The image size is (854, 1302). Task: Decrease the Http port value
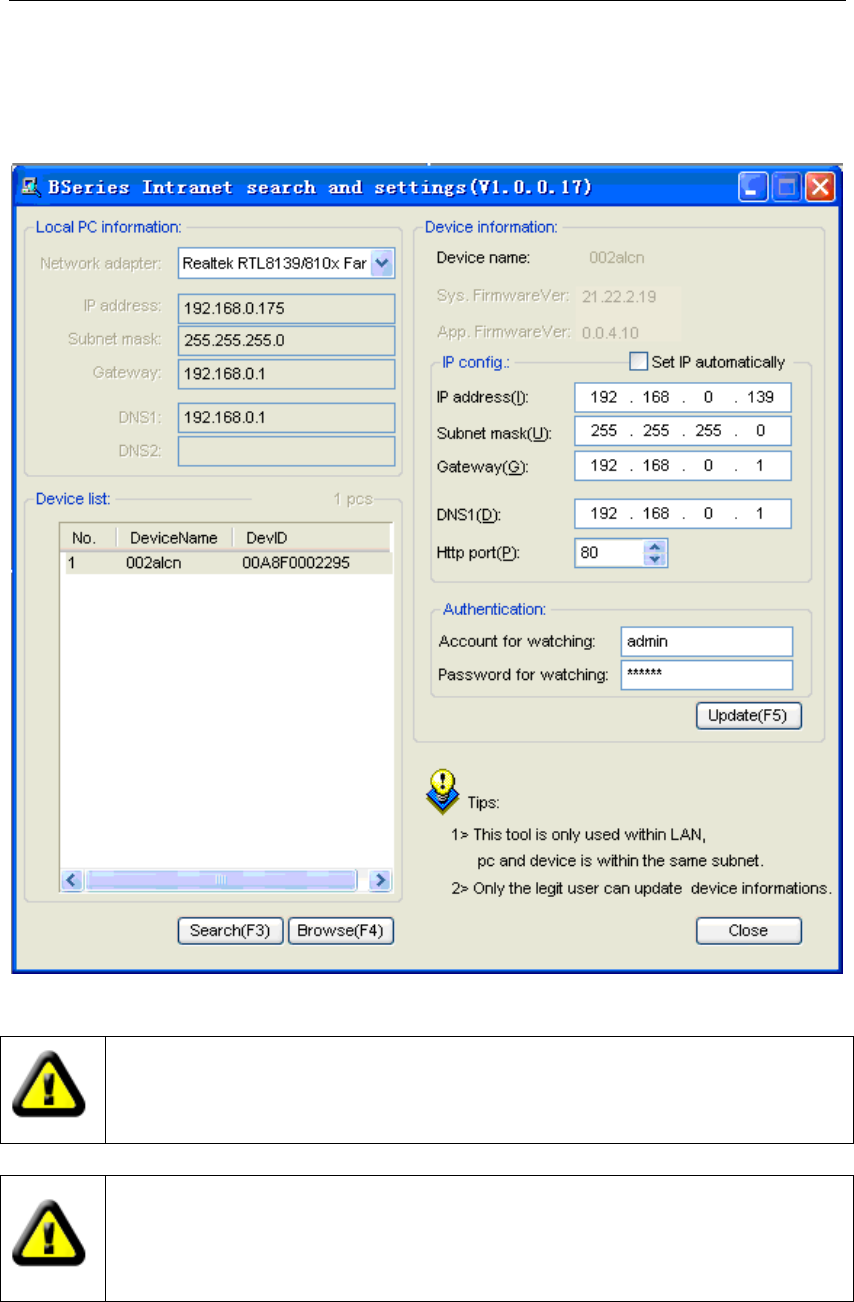[655, 559]
